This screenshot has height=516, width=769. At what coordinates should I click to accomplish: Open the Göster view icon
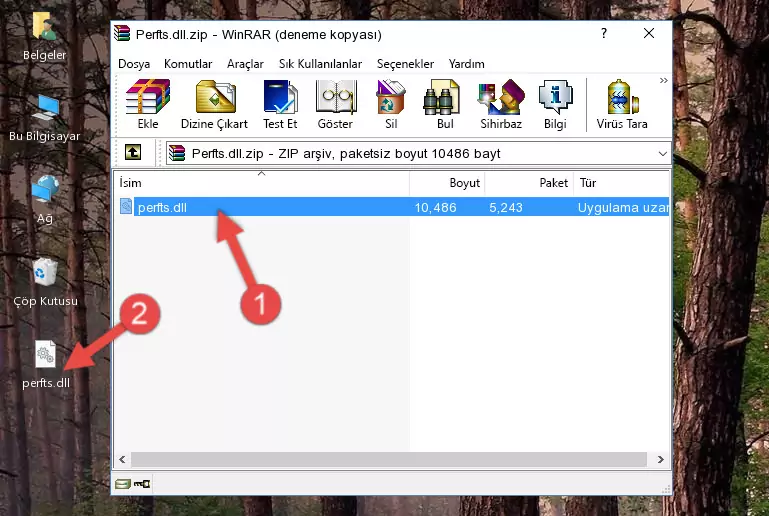335,104
